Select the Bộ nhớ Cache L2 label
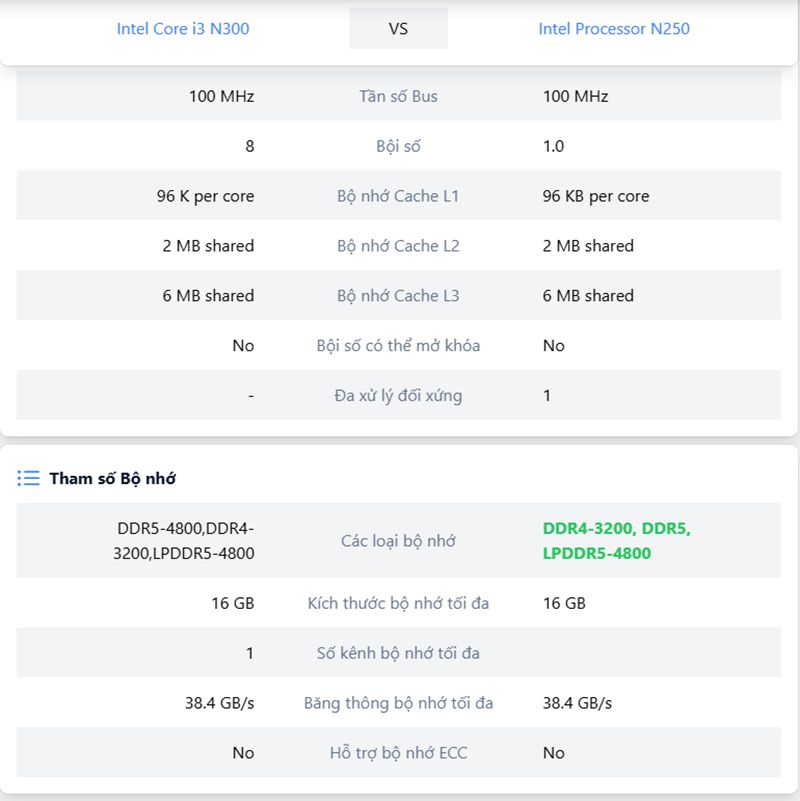The image size is (800, 801). click(398, 246)
